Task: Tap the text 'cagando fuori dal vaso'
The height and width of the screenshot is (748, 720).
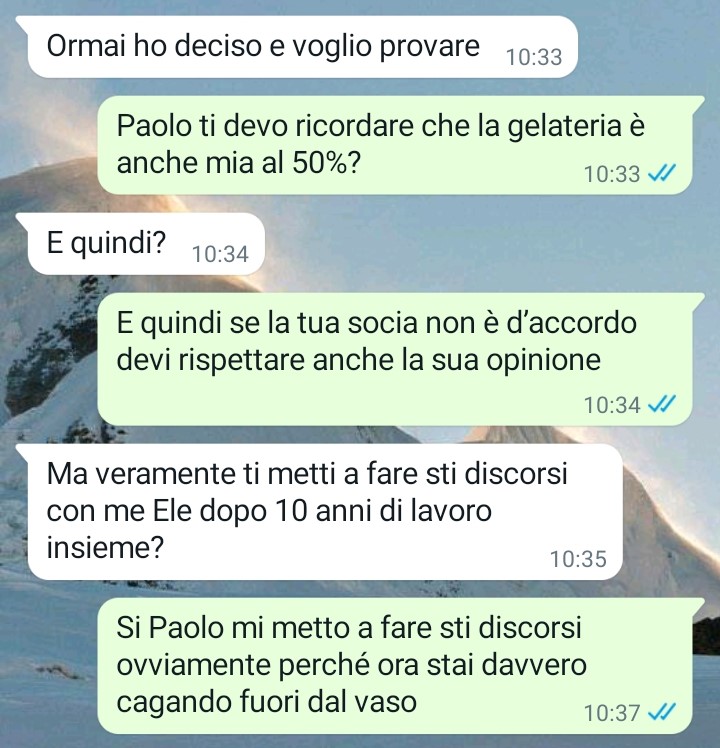Action: click(267, 702)
